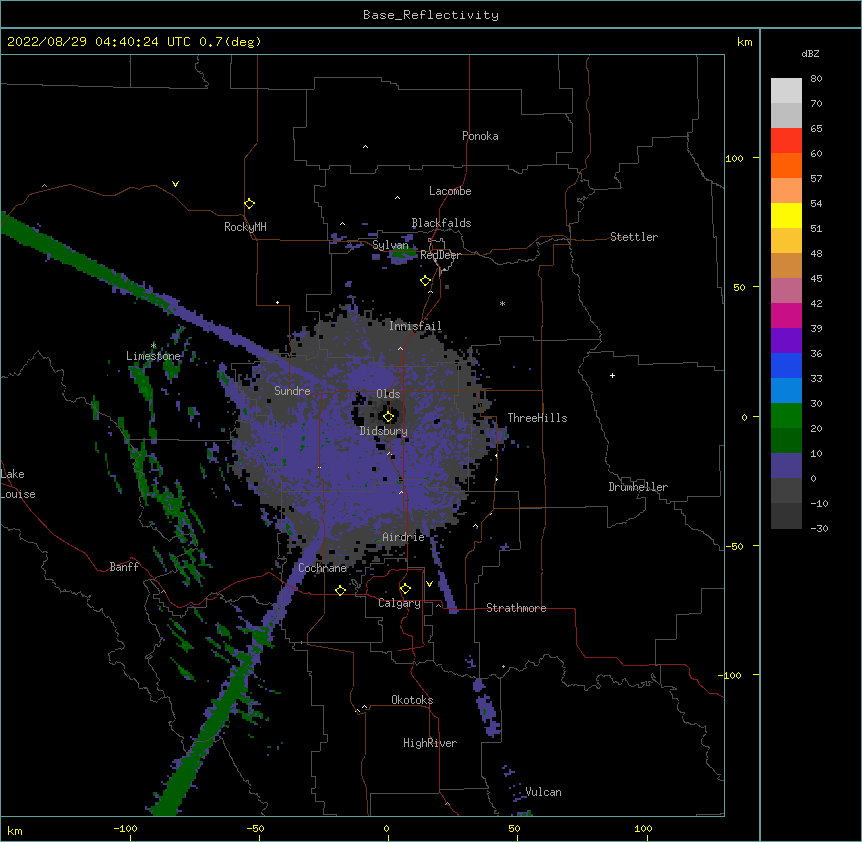Click the Lake Louise label
The width and height of the screenshot is (862, 842).
[x=18, y=484]
